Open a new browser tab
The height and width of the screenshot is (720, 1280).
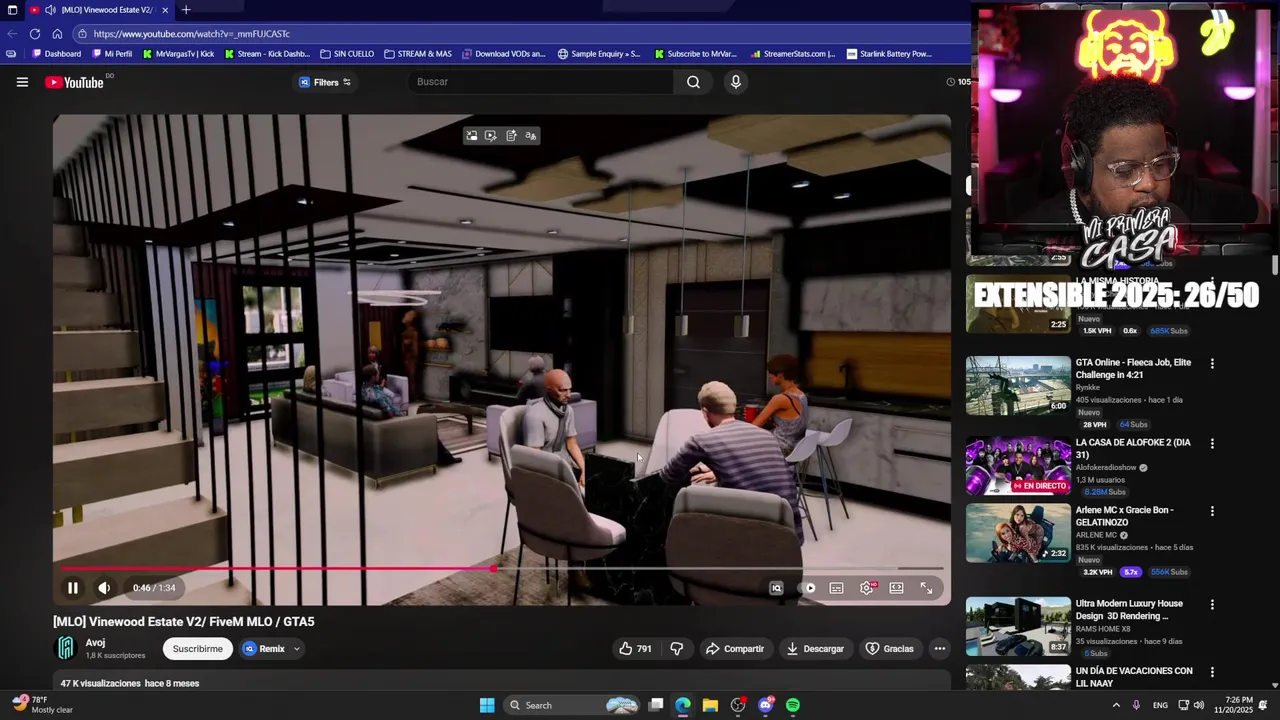186,10
